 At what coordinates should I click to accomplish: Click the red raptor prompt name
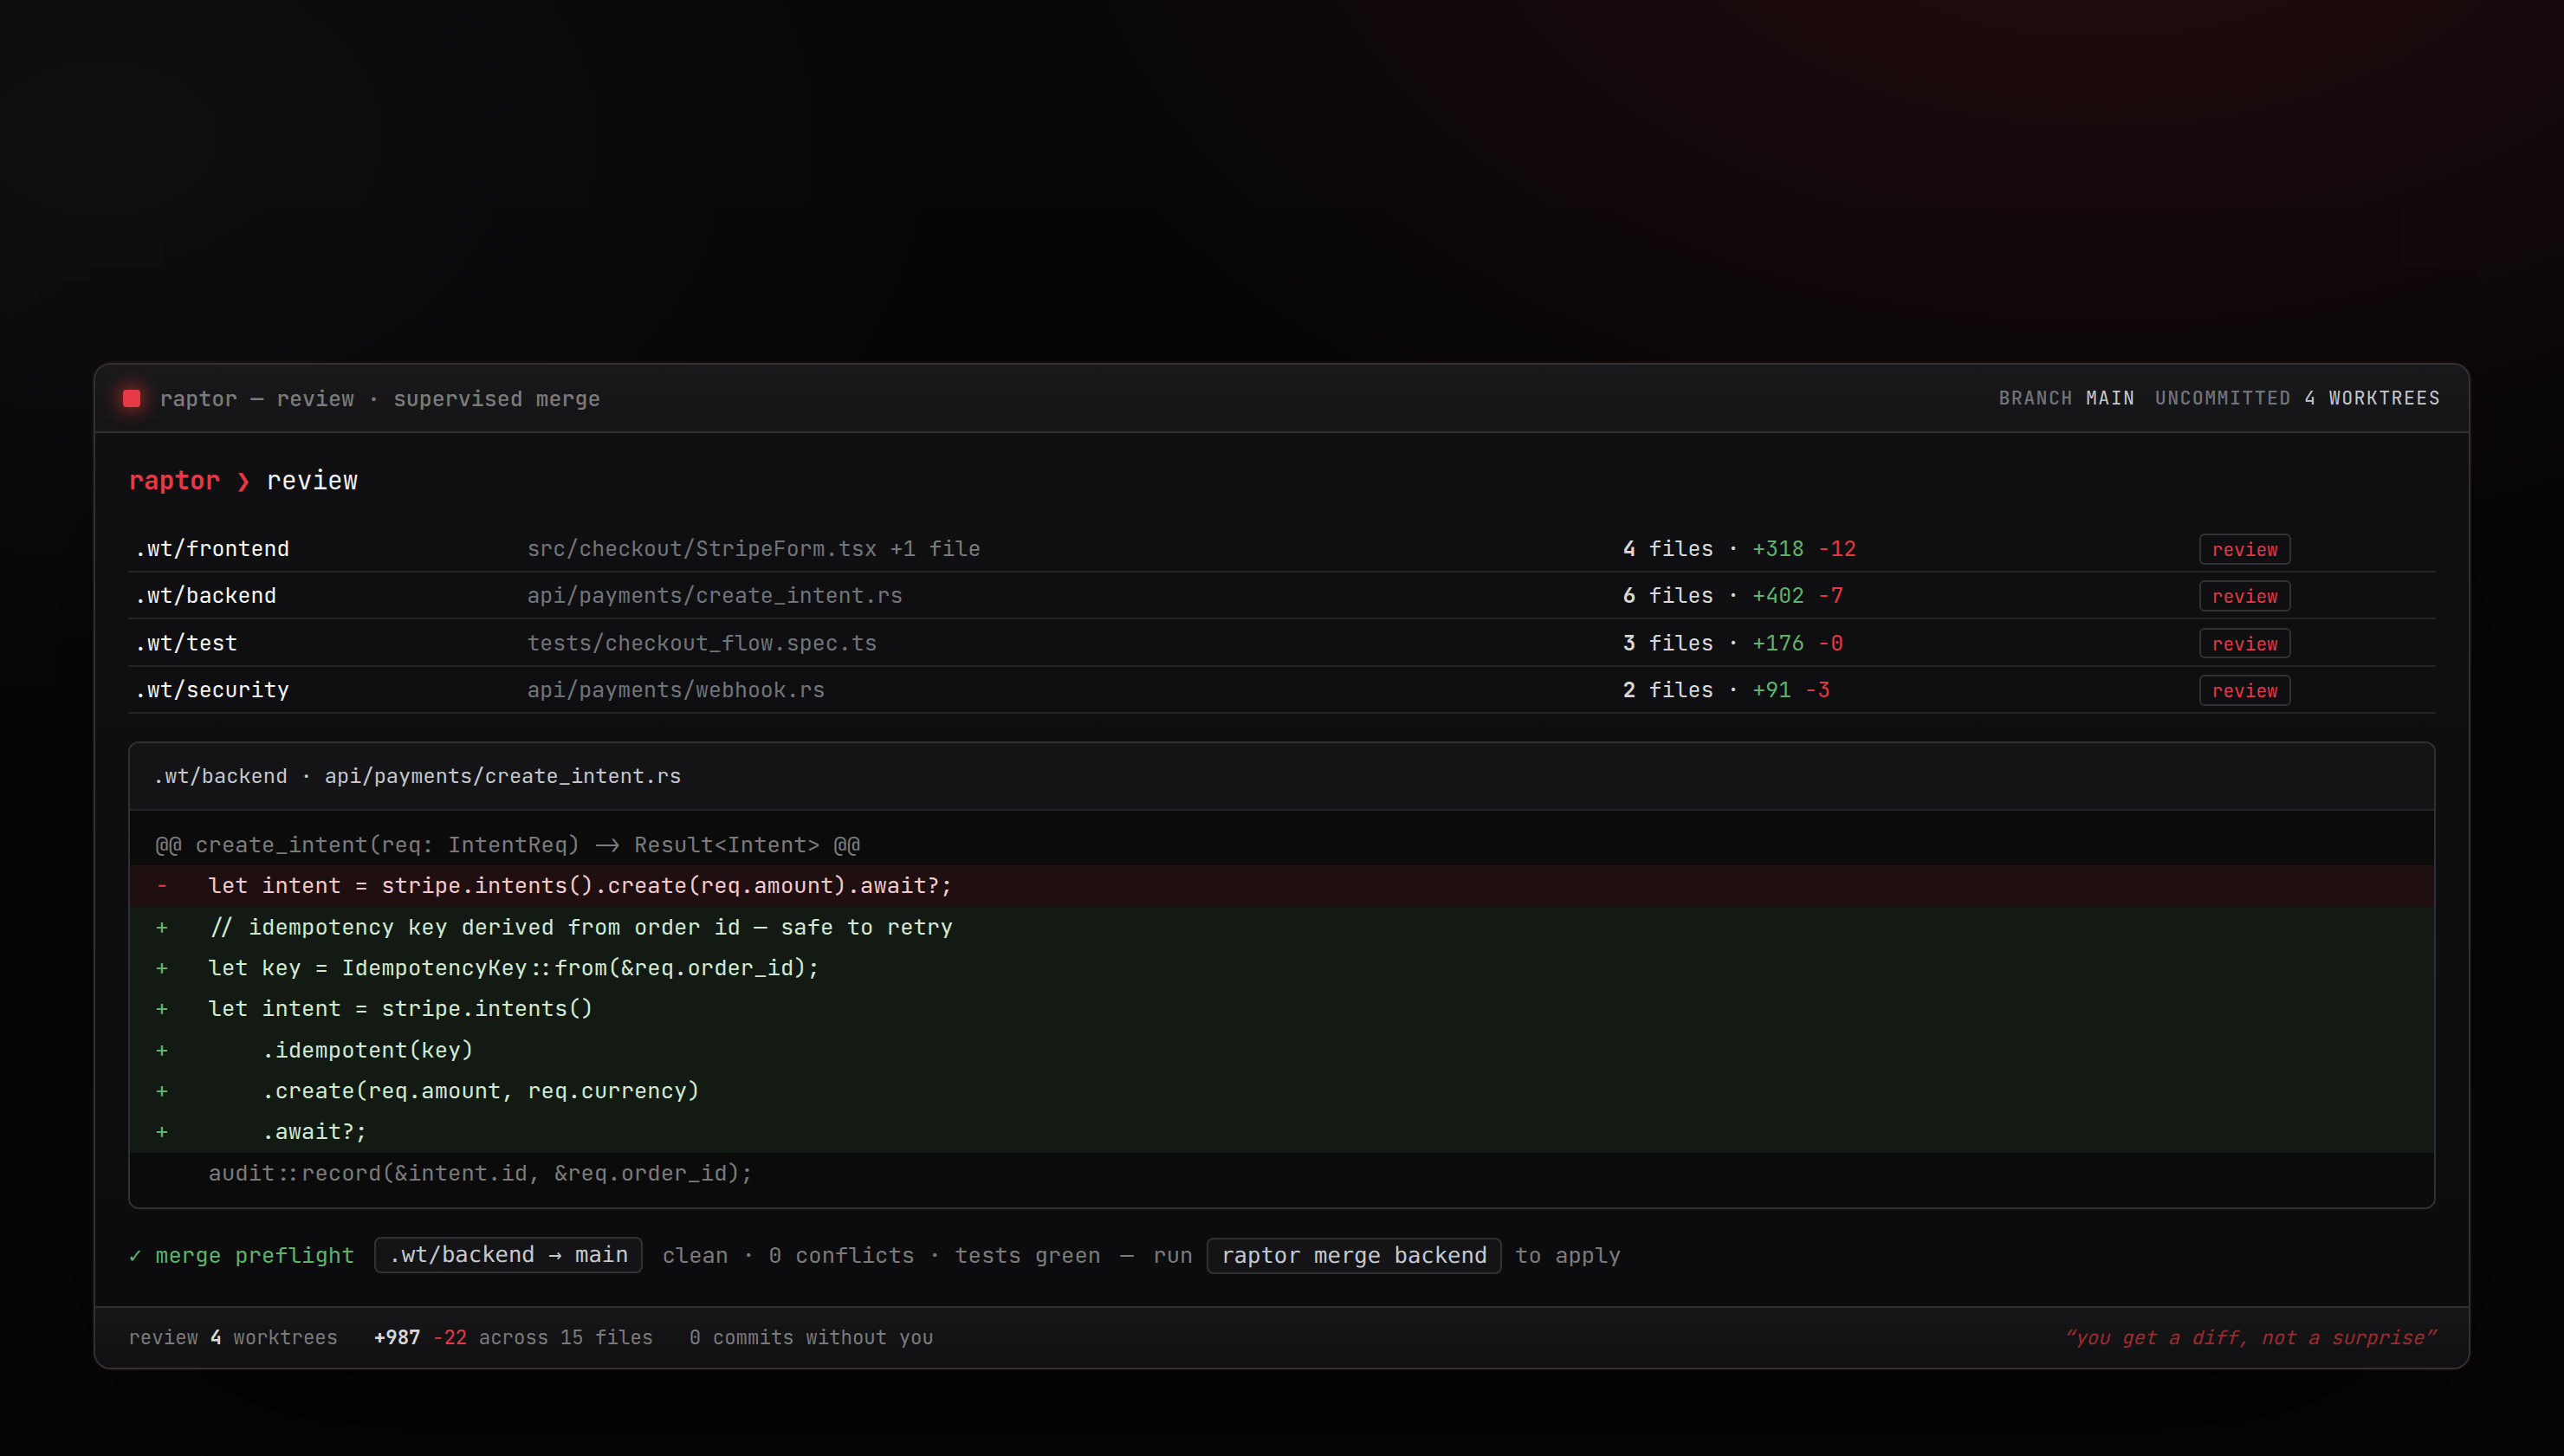click(x=174, y=481)
